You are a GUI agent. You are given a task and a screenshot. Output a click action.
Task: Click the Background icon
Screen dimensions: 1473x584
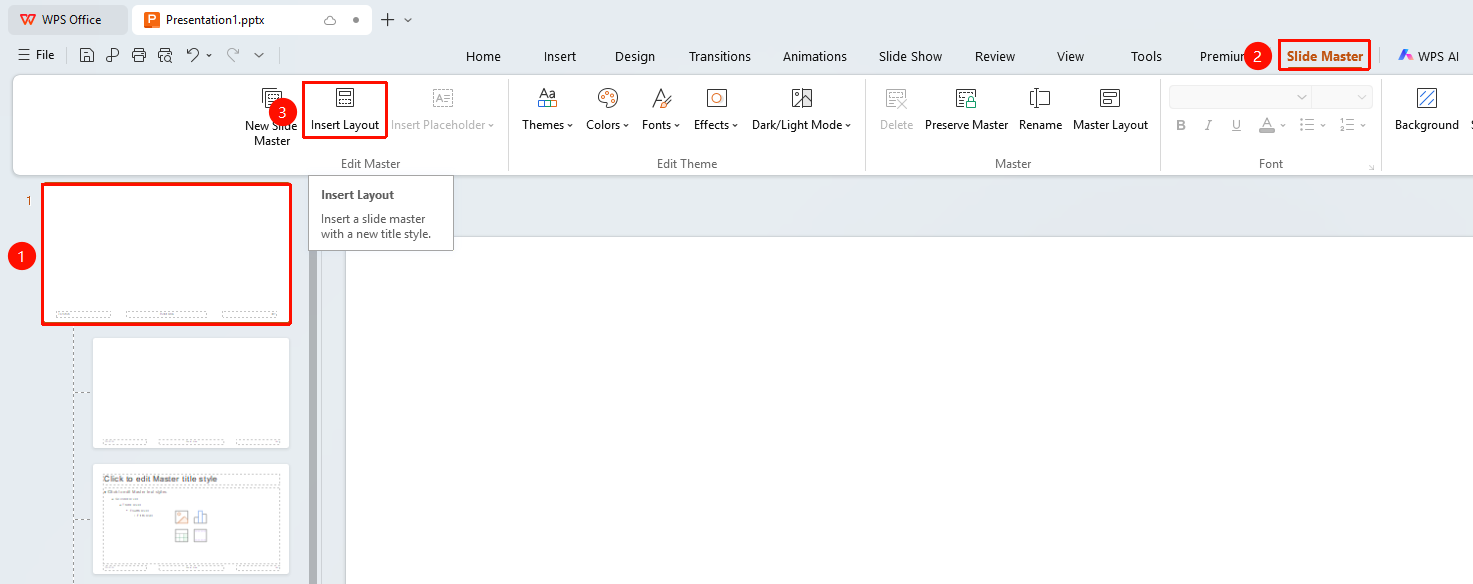tap(1427, 98)
